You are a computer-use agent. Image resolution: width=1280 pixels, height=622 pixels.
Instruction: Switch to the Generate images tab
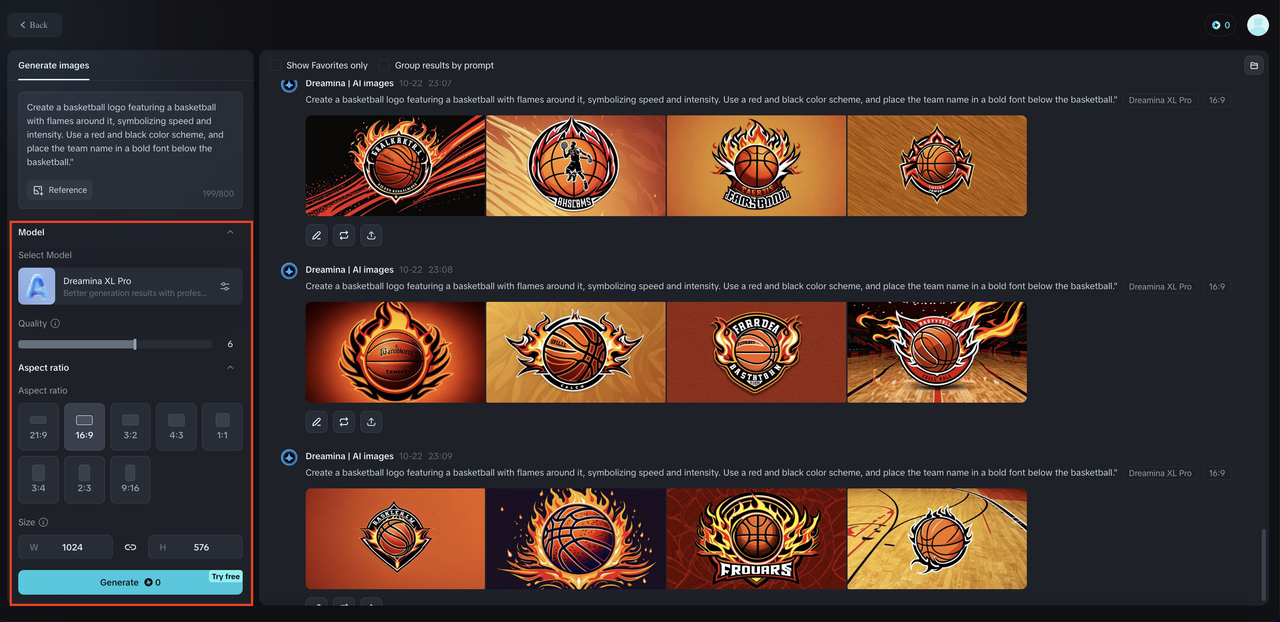pyautogui.click(x=53, y=66)
